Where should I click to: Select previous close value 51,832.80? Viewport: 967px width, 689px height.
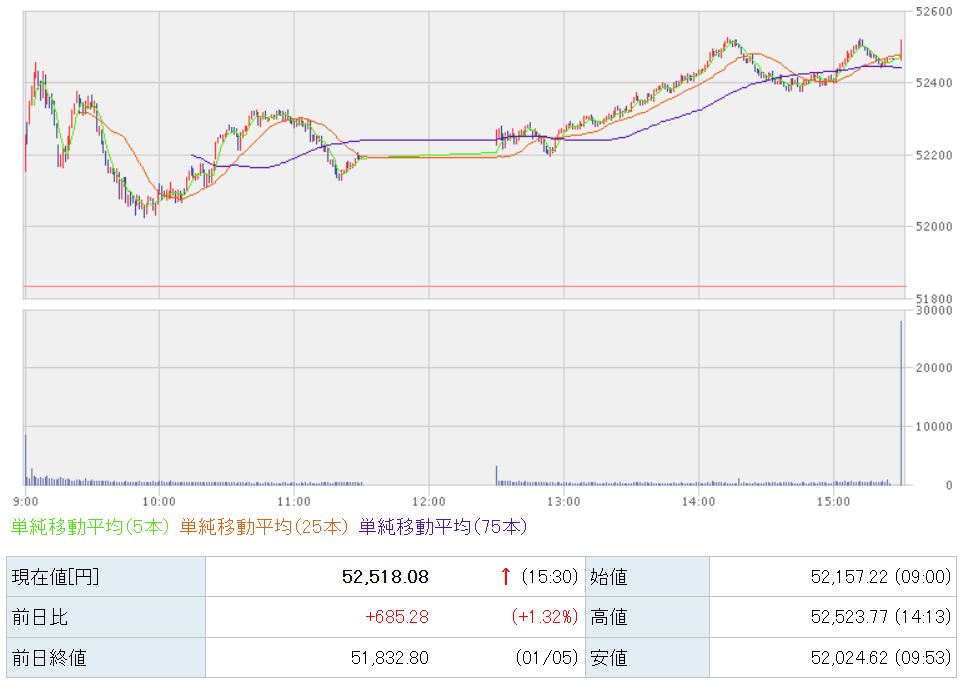click(x=388, y=657)
